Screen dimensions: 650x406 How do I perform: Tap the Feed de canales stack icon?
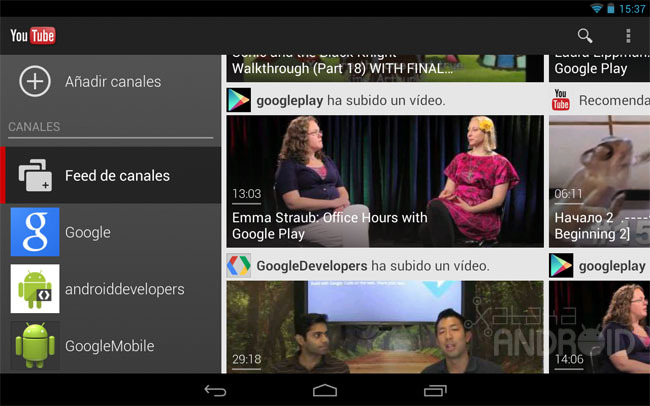[35, 175]
